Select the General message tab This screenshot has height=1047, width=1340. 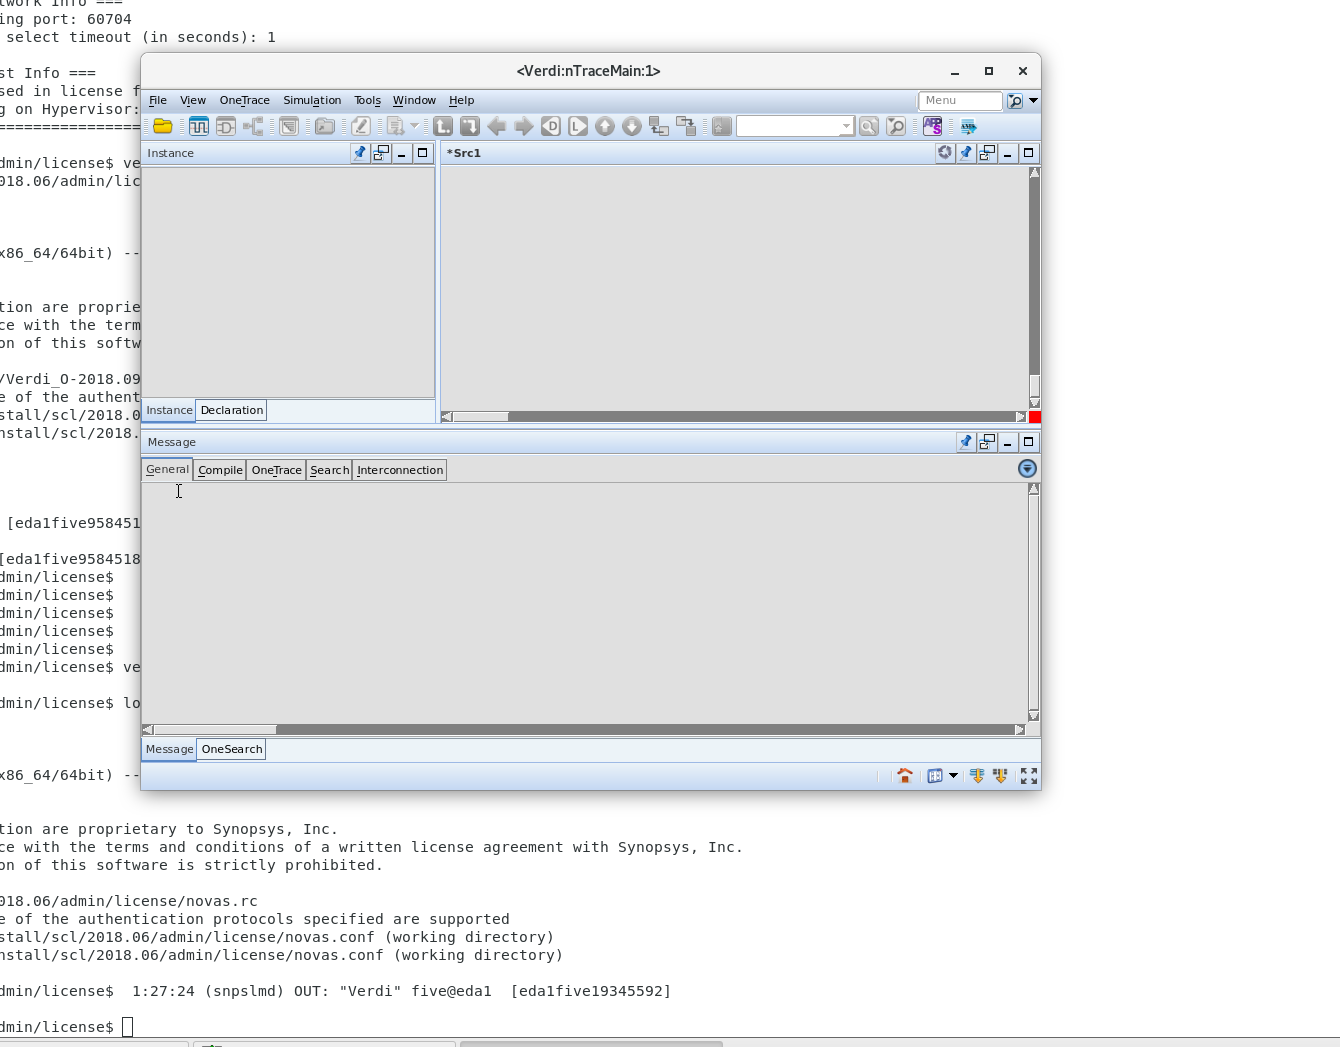(167, 469)
